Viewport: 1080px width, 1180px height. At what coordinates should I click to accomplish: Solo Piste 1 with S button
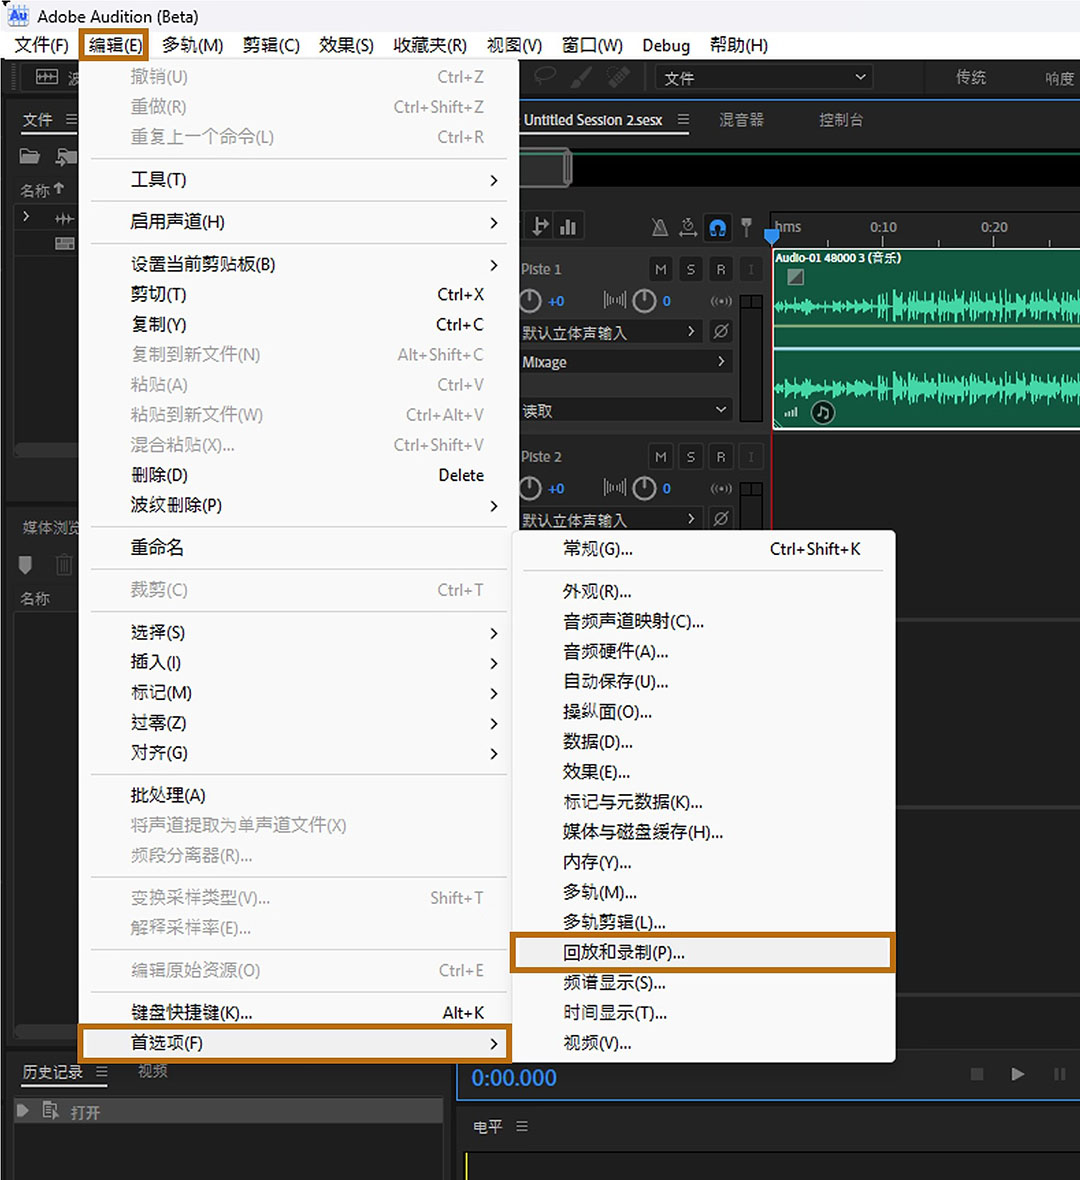coord(691,269)
